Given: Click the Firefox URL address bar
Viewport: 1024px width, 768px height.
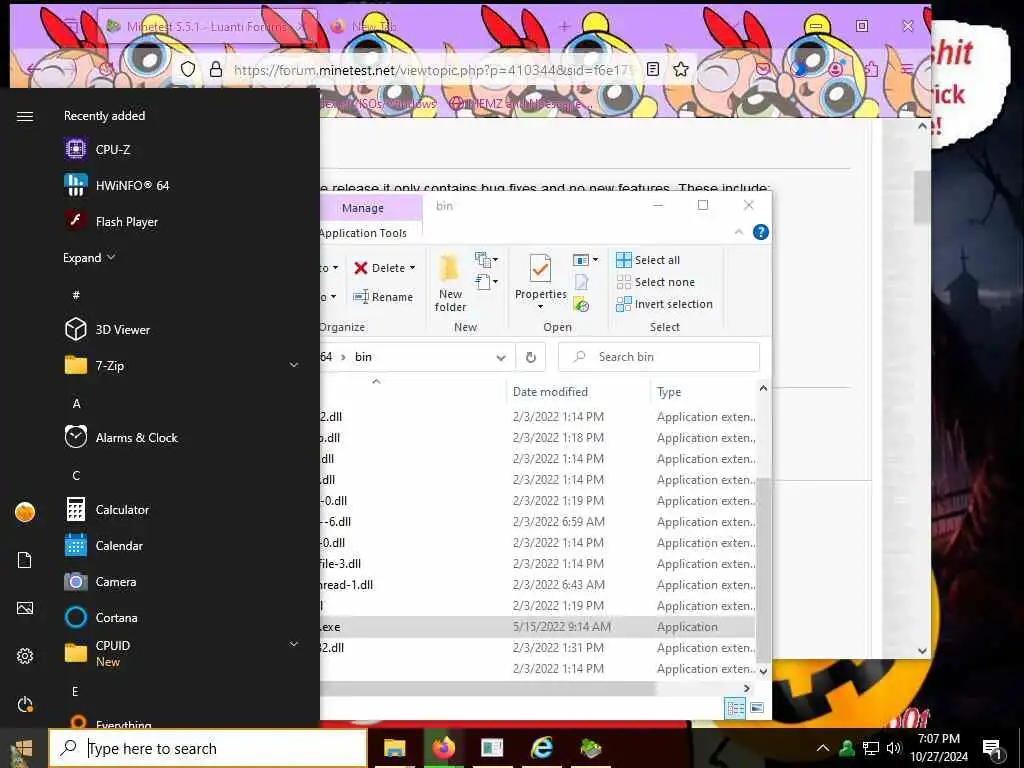Looking at the screenshot, I should tap(433, 69).
